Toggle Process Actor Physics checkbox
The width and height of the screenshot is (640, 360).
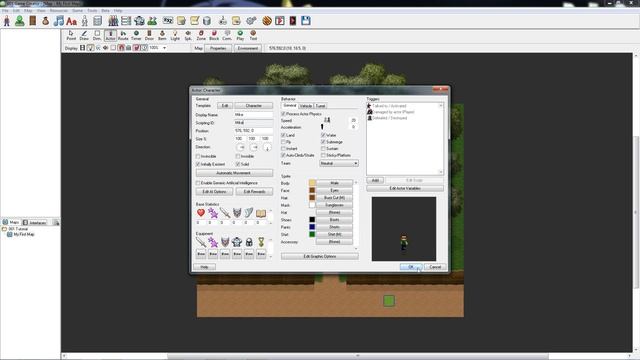tap(283, 114)
